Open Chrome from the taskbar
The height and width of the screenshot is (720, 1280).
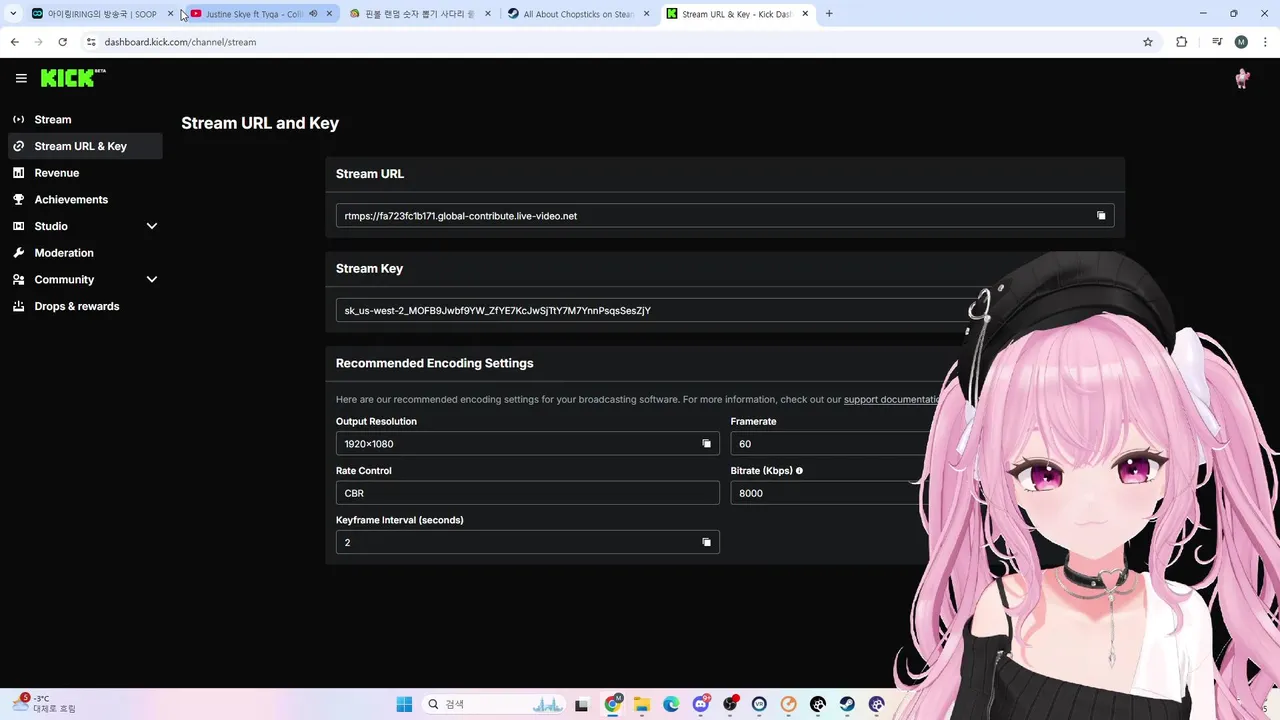click(613, 704)
